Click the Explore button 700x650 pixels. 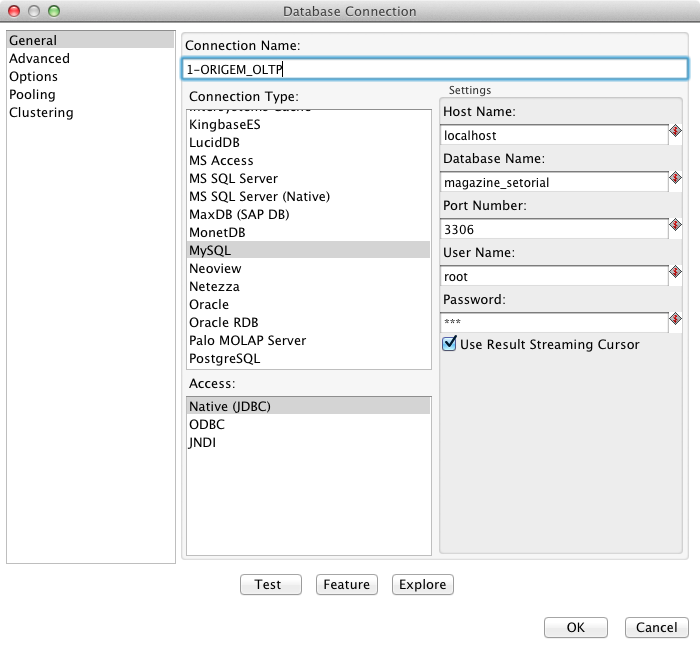[422, 584]
